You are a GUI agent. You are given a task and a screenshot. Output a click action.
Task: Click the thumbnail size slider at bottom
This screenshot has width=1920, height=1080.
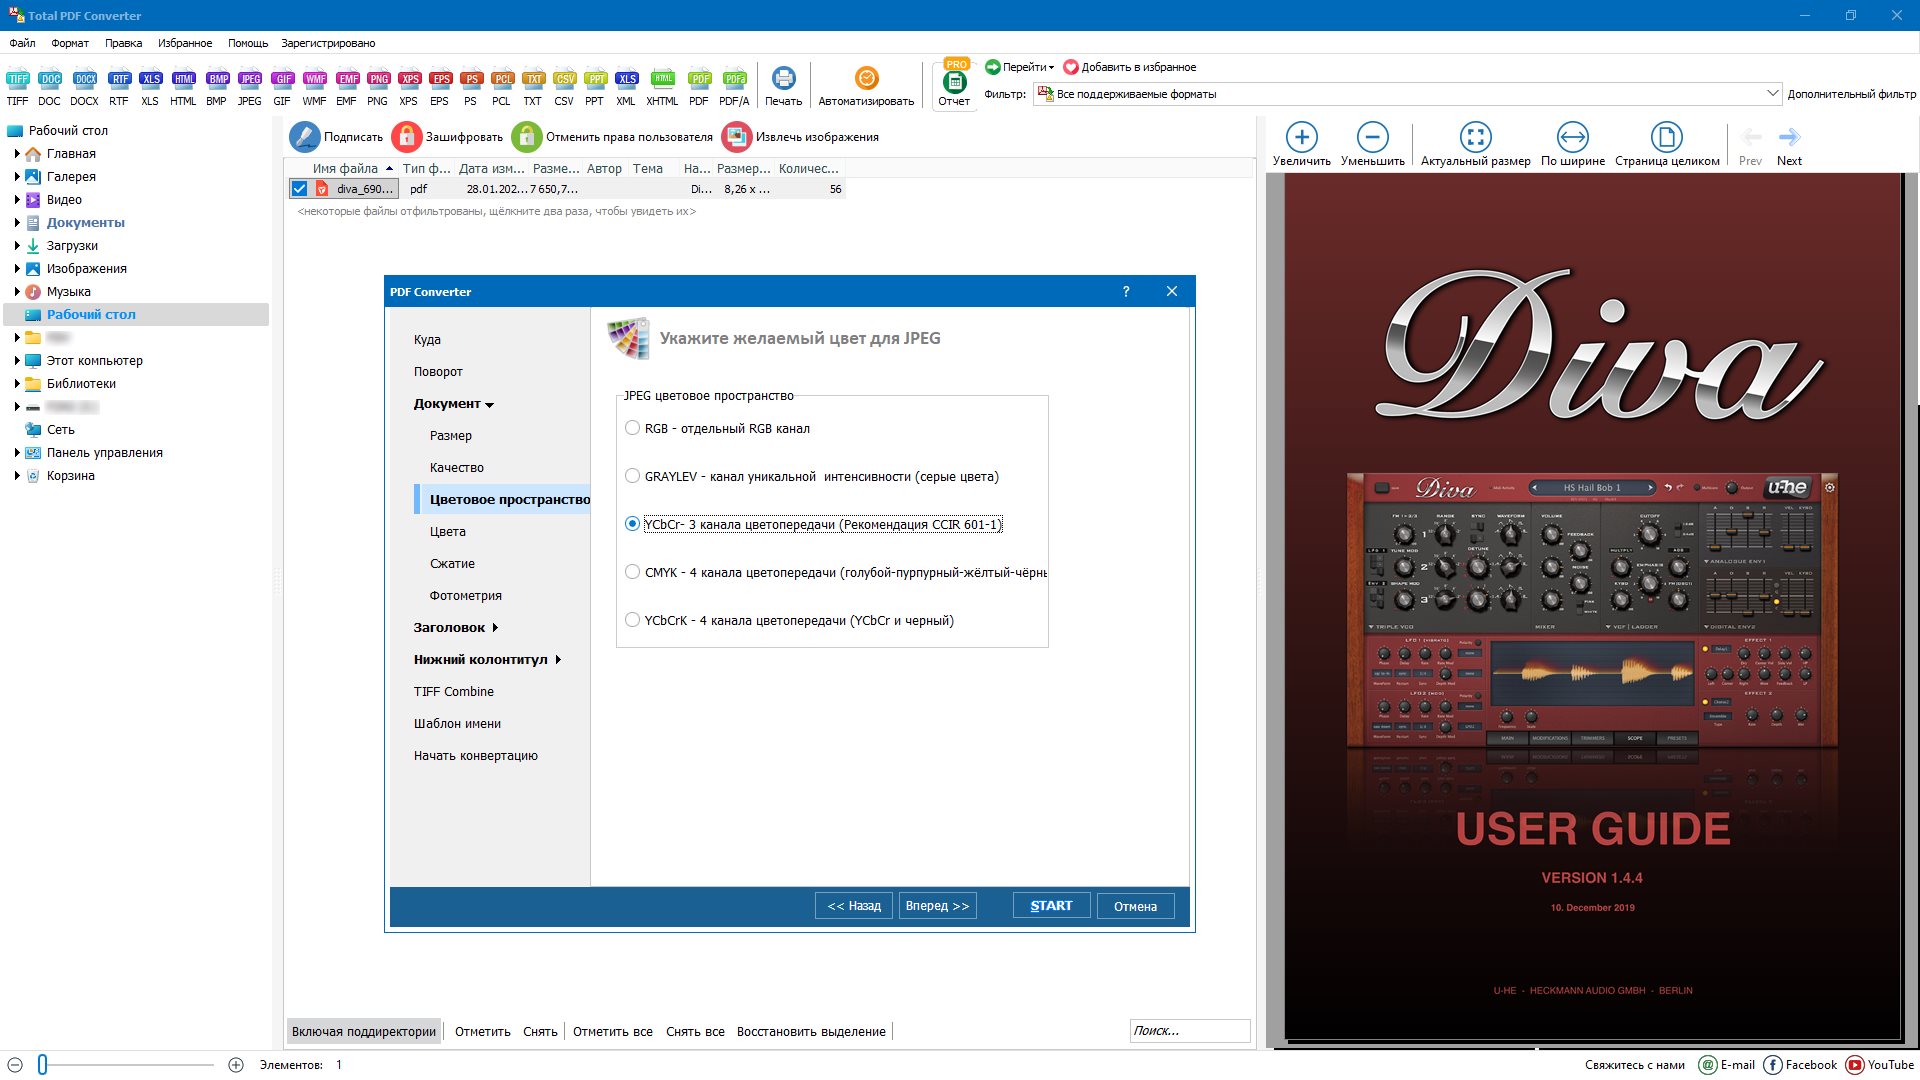point(43,1065)
